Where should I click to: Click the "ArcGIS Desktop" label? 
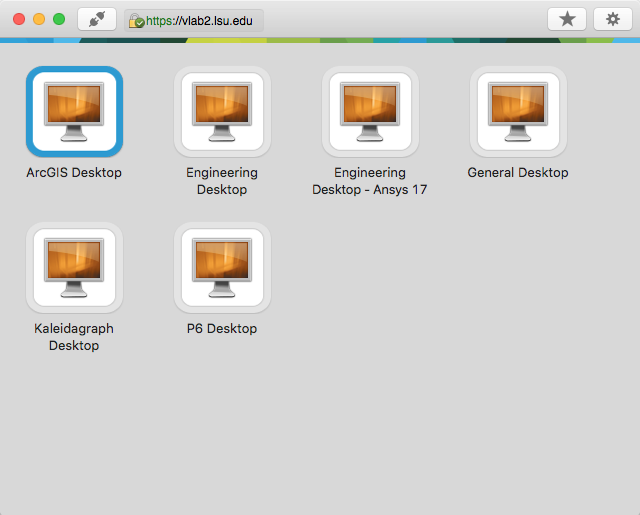tap(74, 173)
